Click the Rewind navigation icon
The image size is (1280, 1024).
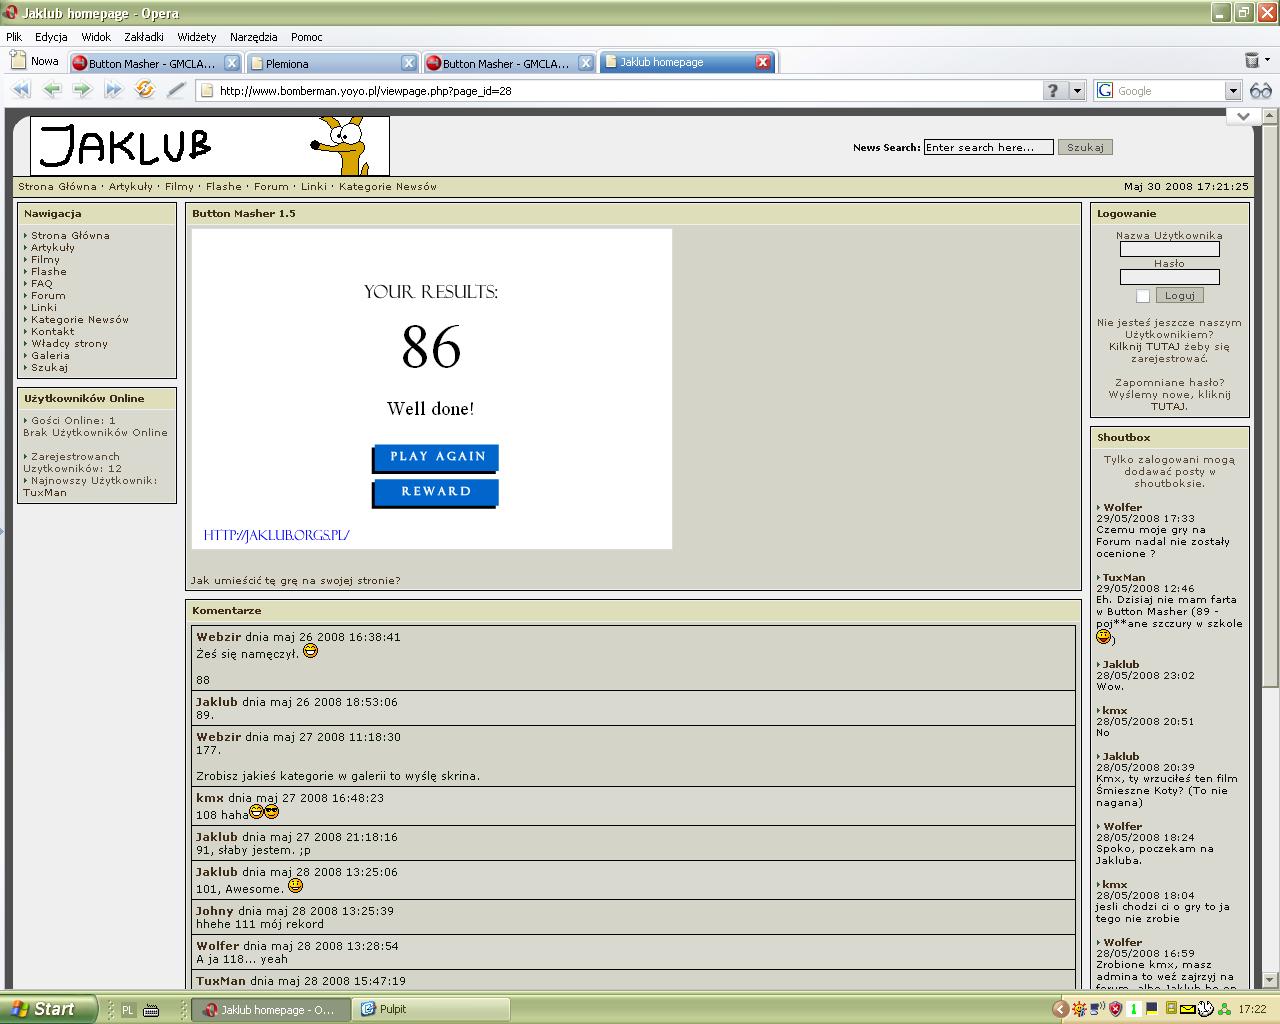tap(21, 90)
